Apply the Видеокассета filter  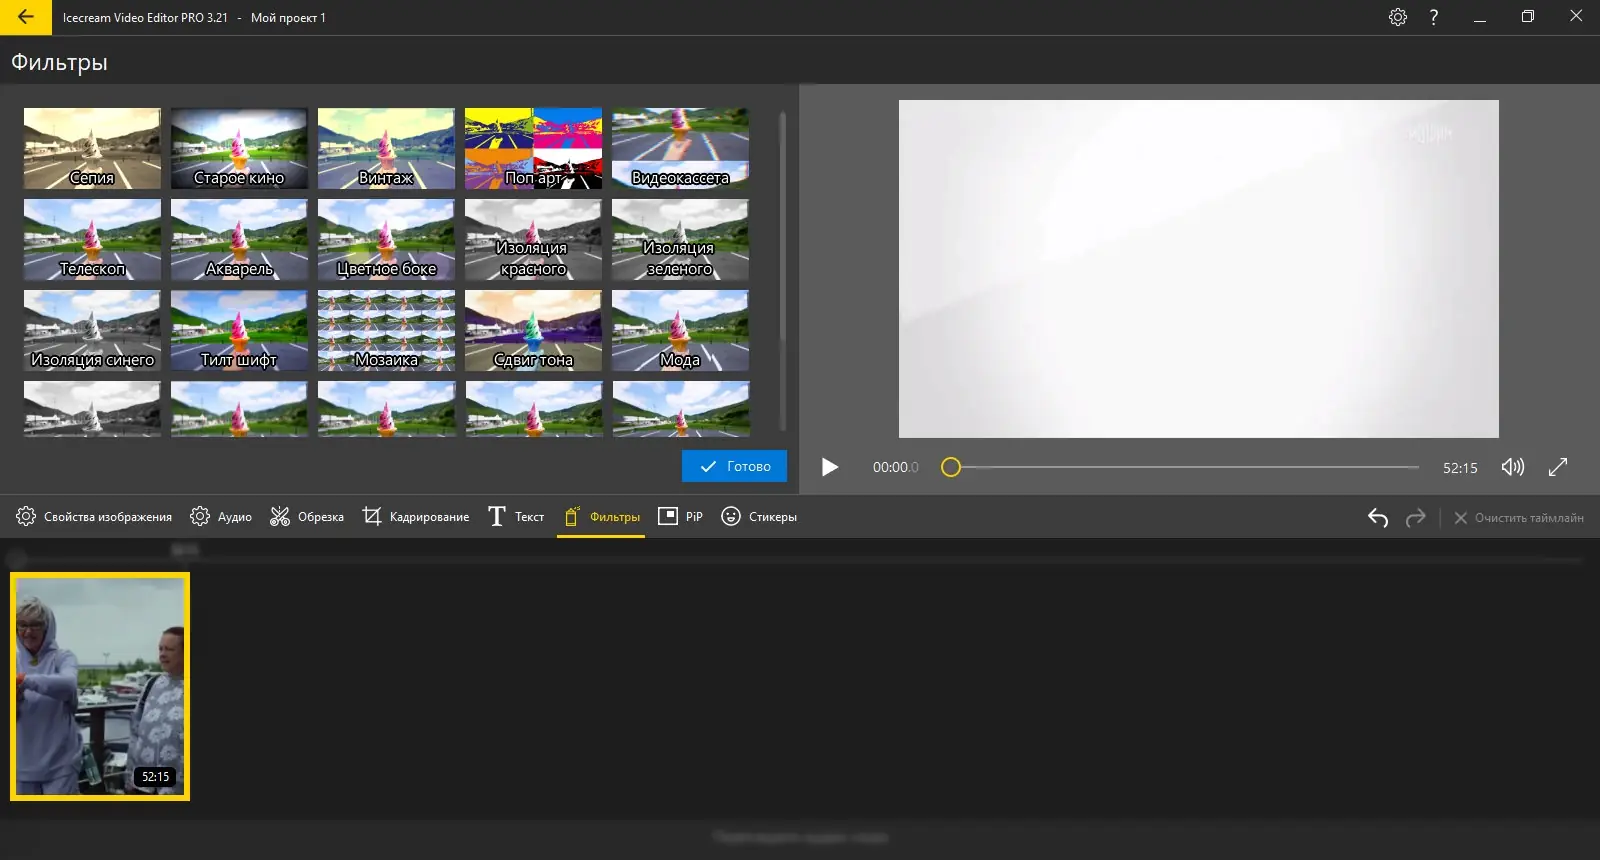[680, 149]
